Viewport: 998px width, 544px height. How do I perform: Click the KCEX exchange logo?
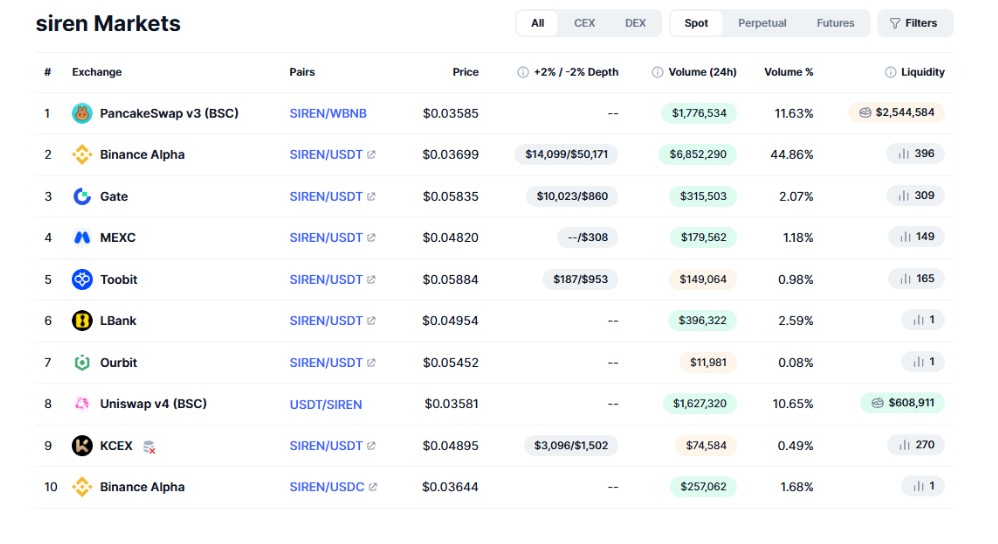tap(82, 445)
